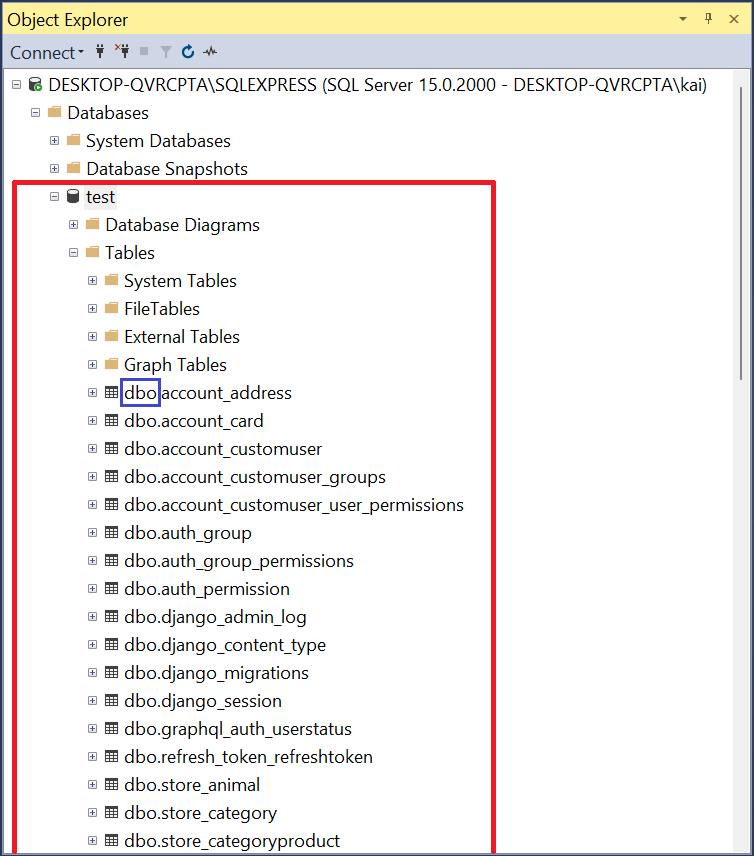Expand dbo.auth_permission table node

[x=93, y=588]
